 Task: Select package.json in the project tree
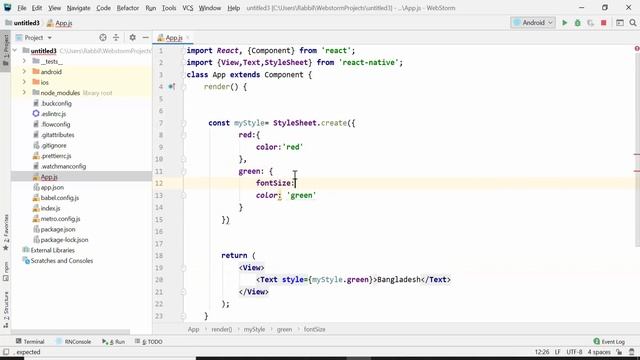(x=58, y=229)
